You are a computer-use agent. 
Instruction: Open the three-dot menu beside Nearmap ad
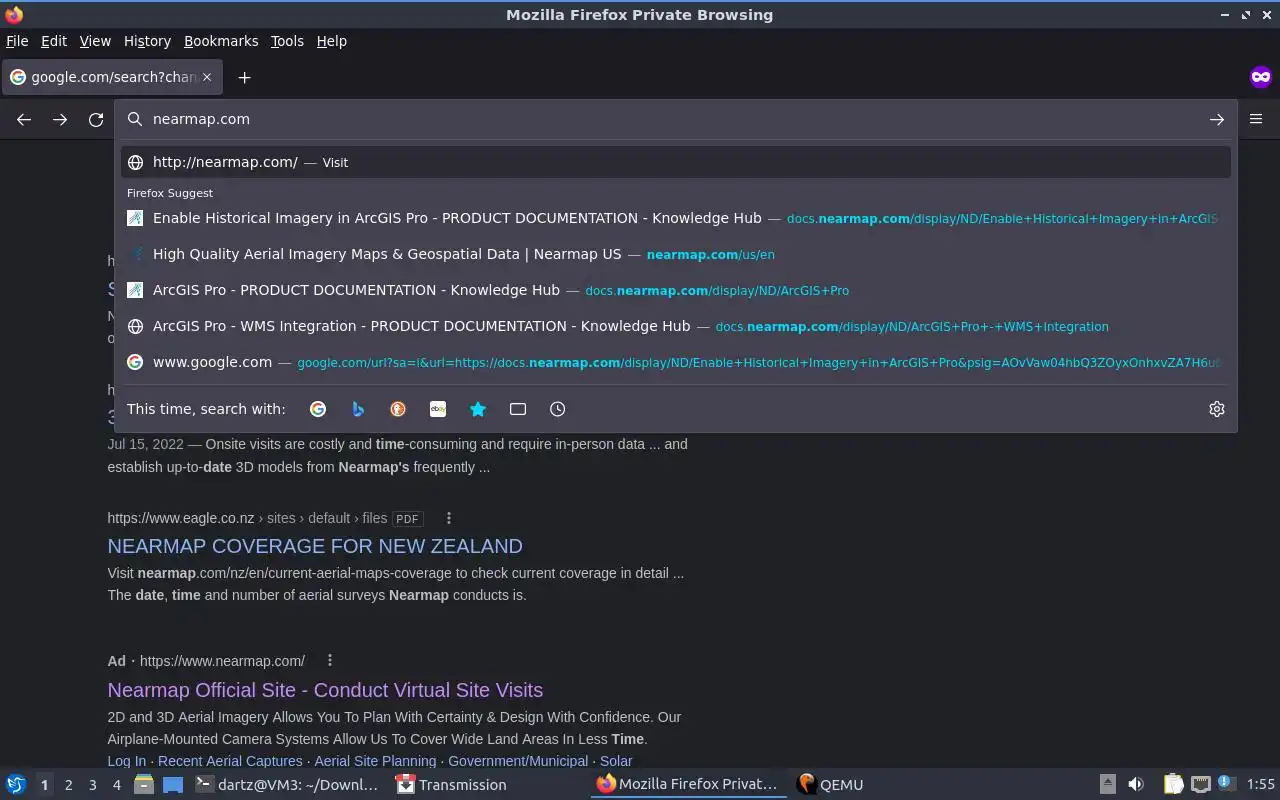tap(329, 660)
